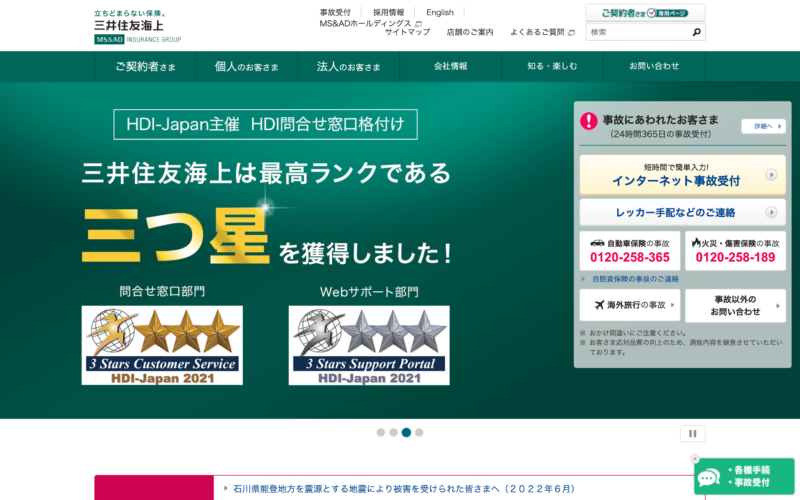The height and width of the screenshot is (500, 800).
Task: Click the HDI問合せ窓口格付け banner heading
Action: (265, 124)
